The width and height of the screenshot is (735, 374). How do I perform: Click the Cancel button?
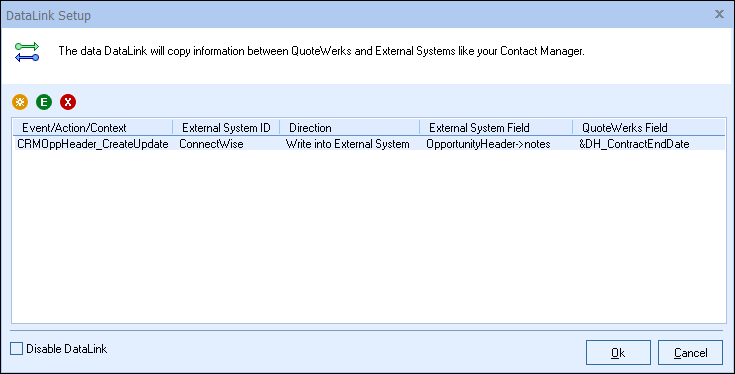pos(690,352)
